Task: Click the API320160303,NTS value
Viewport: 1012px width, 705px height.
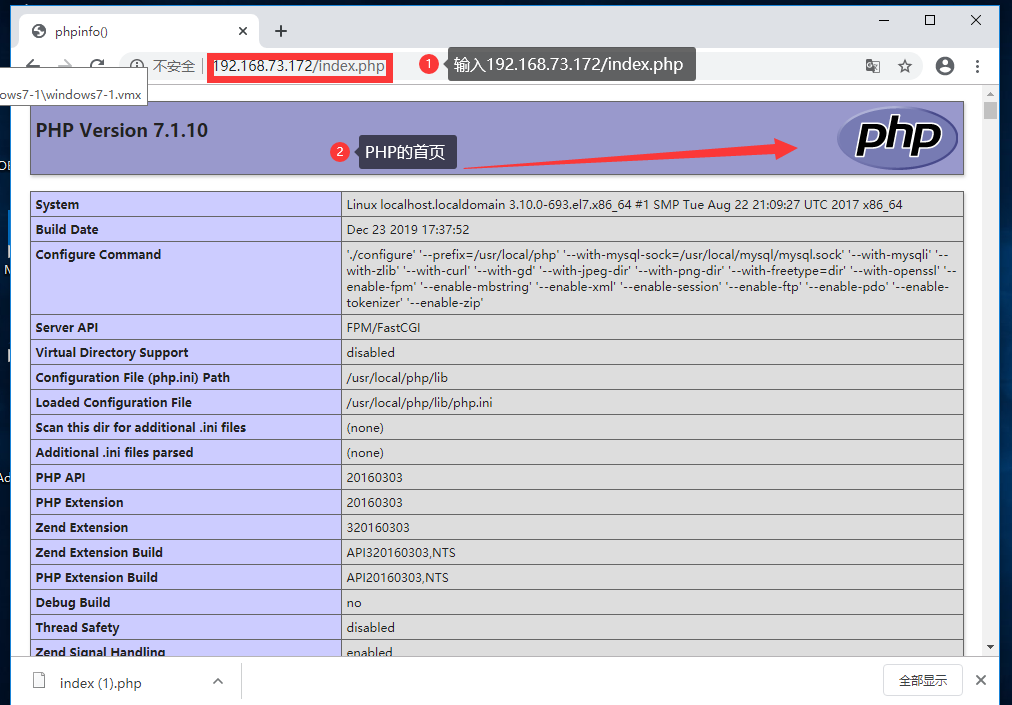Action: coord(401,553)
